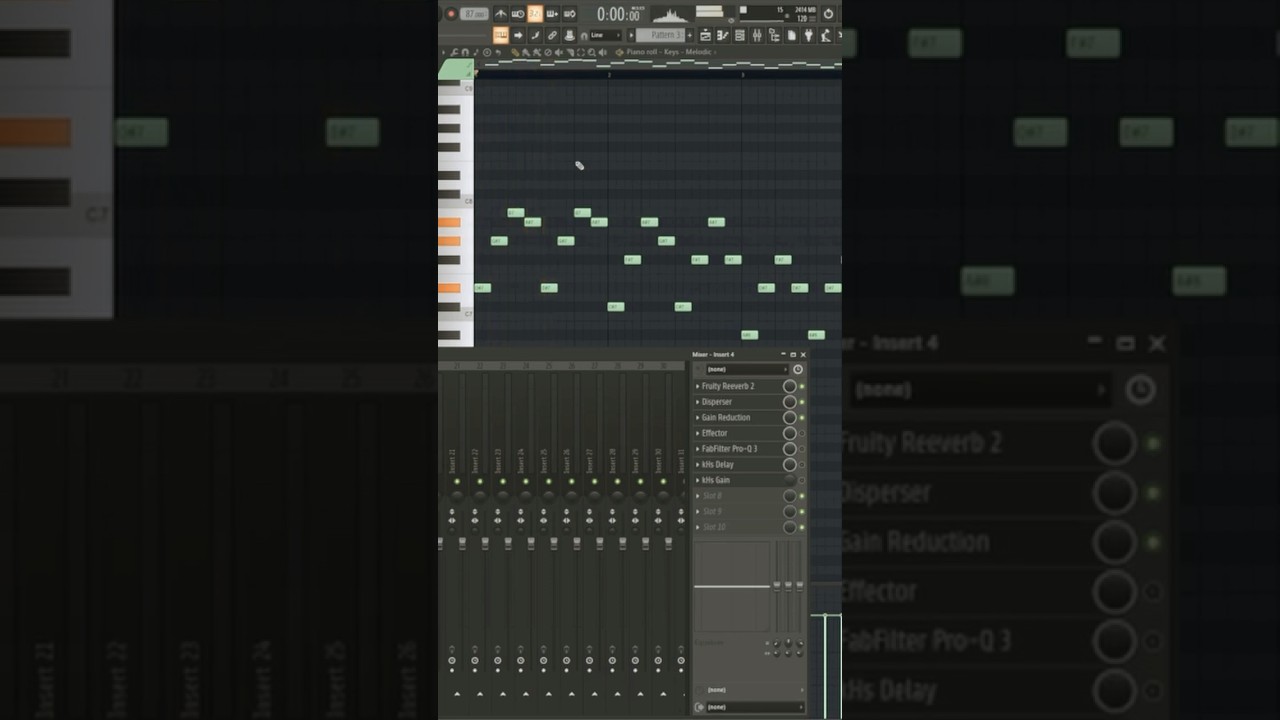Open the kHs Gain plugin
The height and width of the screenshot is (720, 1280).
pyautogui.click(x=716, y=480)
